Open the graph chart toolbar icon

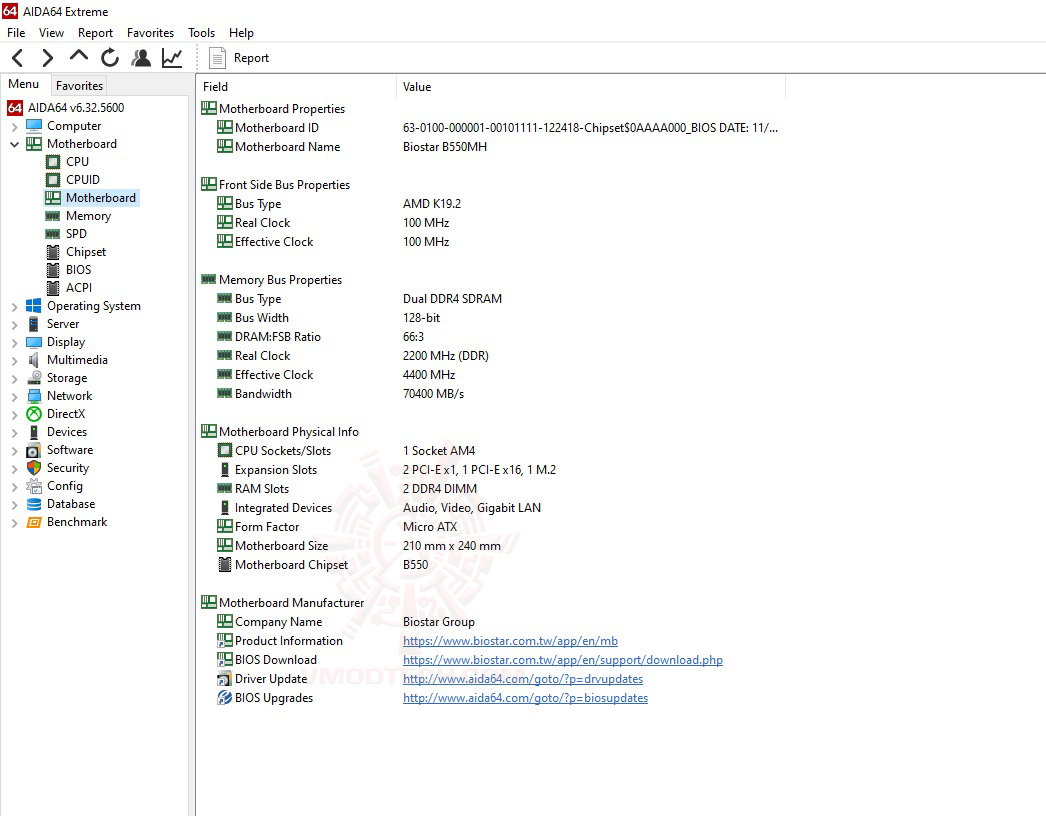pos(172,58)
